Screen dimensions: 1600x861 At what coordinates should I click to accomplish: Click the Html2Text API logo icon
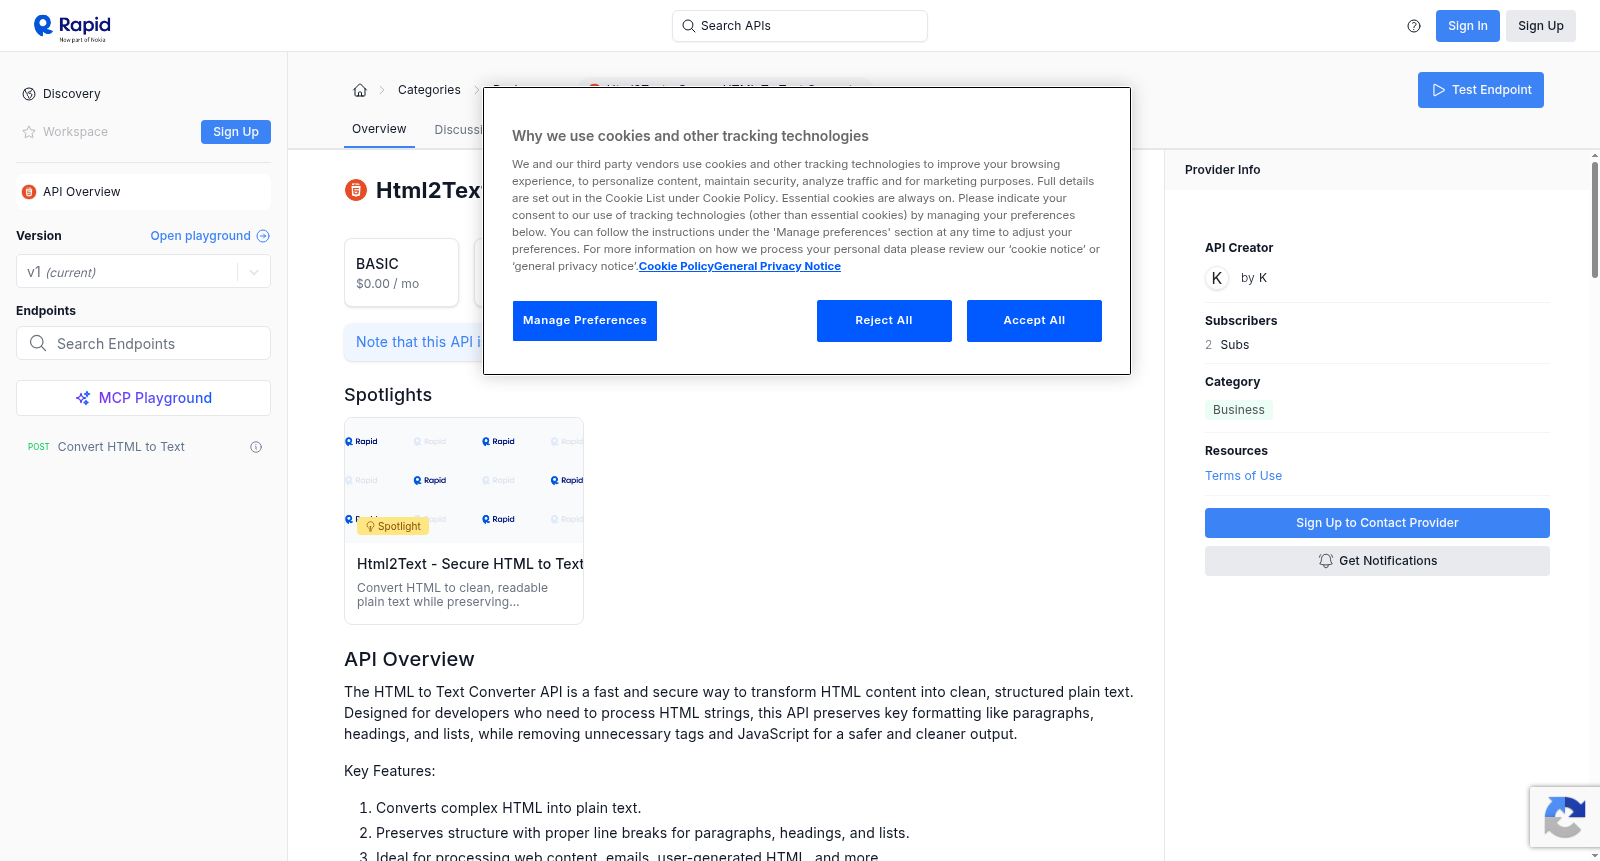[x=356, y=190]
